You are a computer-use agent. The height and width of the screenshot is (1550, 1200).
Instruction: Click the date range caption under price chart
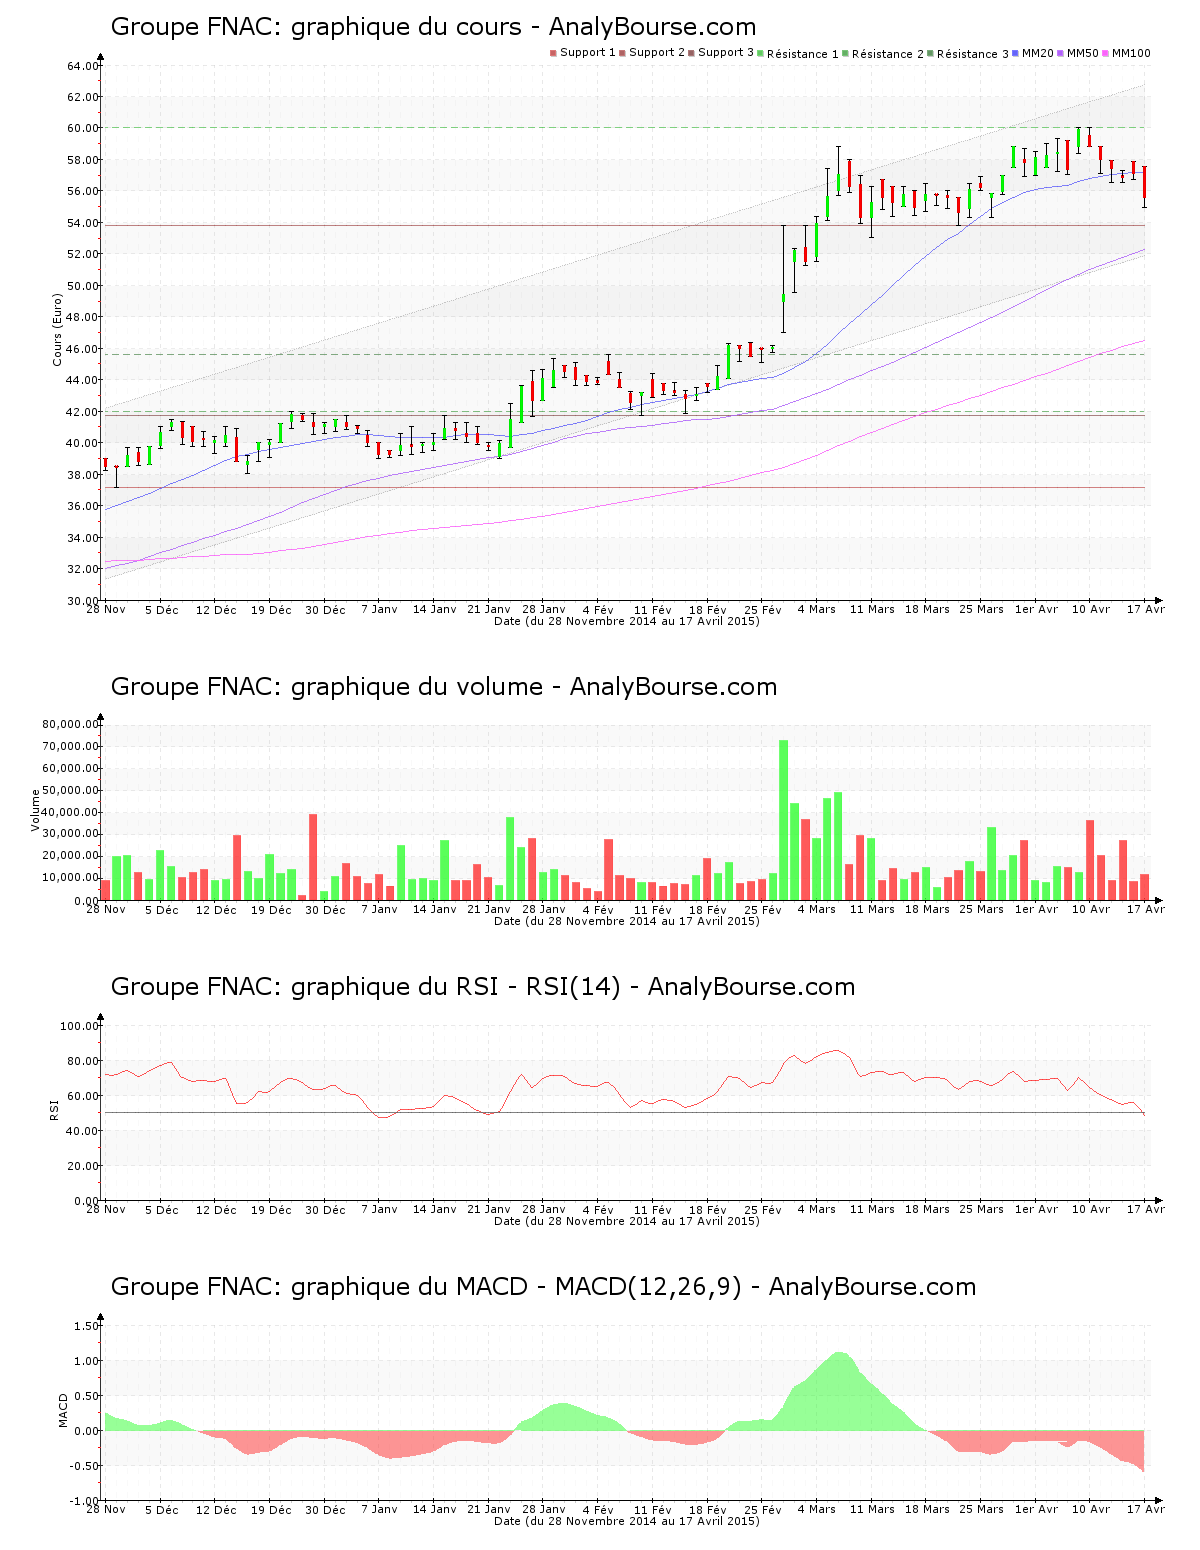coord(627,621)
